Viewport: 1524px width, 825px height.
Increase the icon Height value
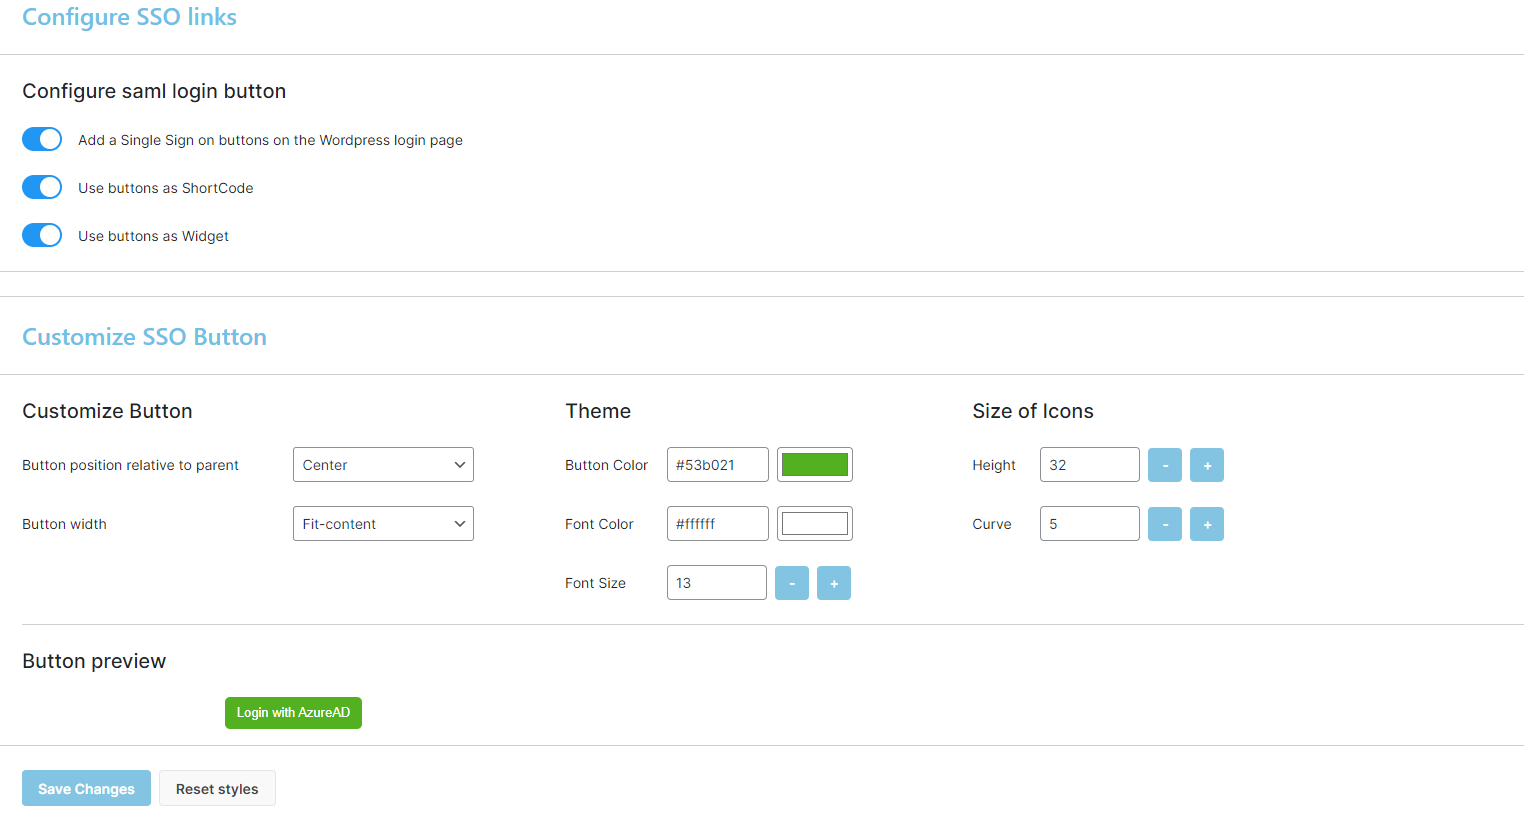[1207, 464]
